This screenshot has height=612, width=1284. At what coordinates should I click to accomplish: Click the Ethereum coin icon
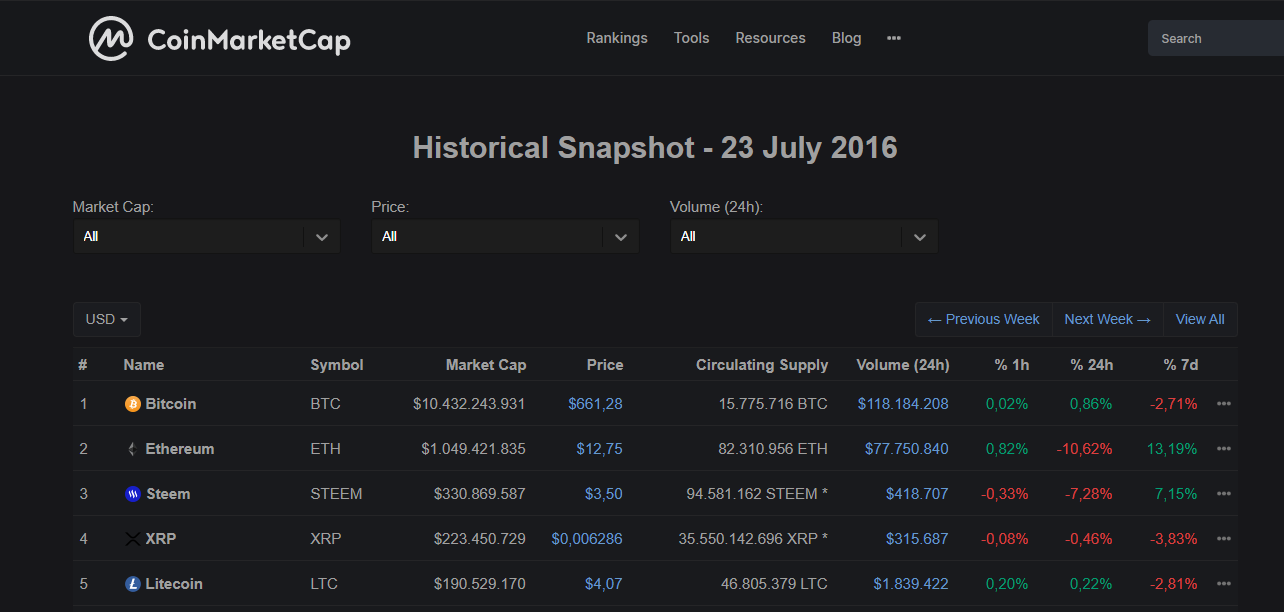133,449
